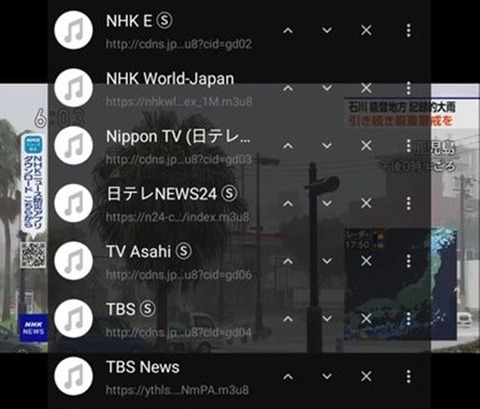The height and width of the screenshot is (409, 480).
Task: Play the 日テレNEWS24 stream
Action: click(x=172, y=194)
